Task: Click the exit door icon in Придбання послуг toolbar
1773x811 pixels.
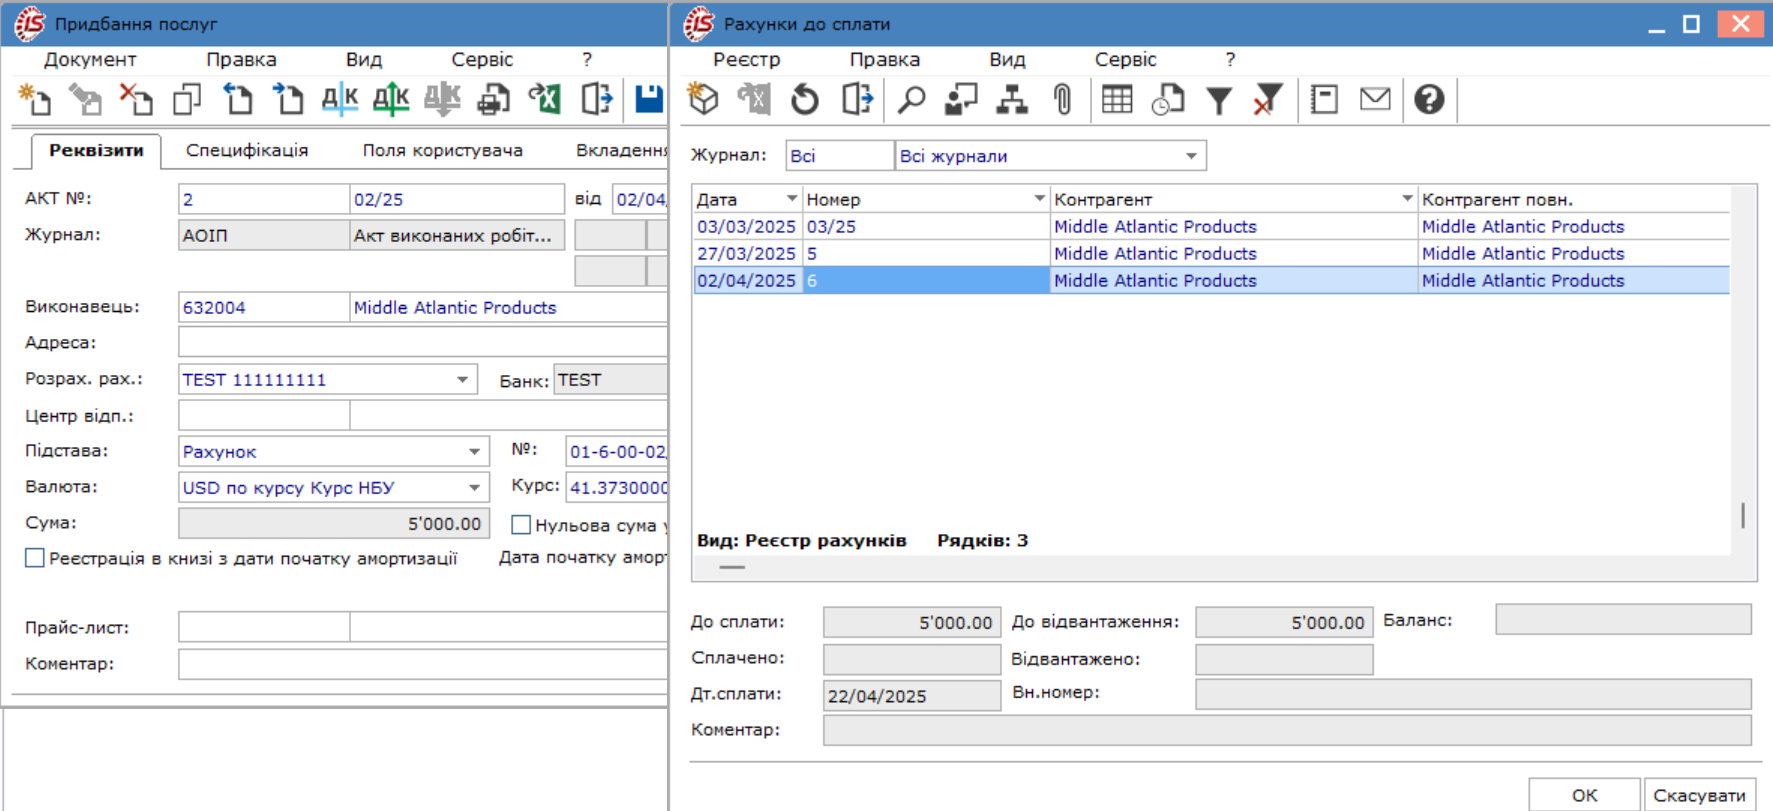Action: point(596,99)
